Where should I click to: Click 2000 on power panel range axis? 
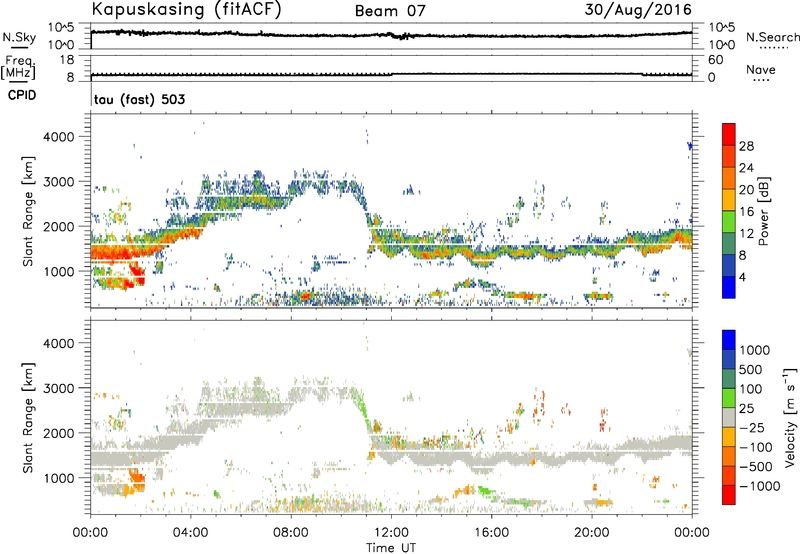(x=58, y=226)
